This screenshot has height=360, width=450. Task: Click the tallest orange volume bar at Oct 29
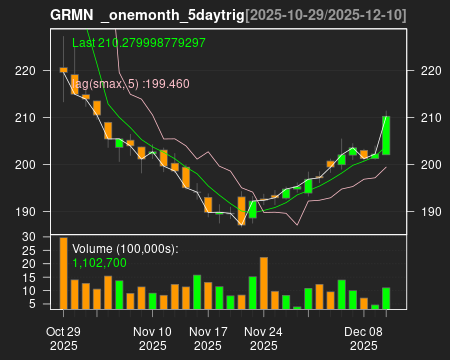[63, 273]
